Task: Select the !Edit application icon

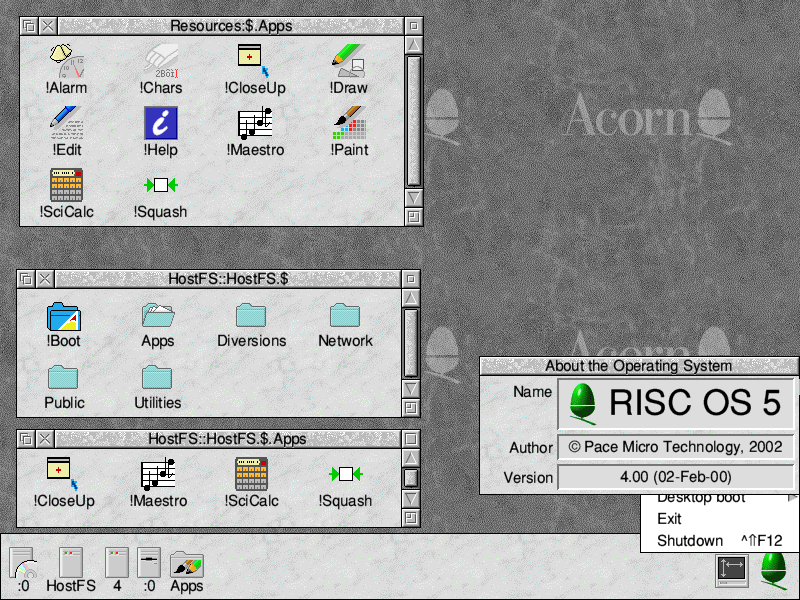Action: click(67, 131)
